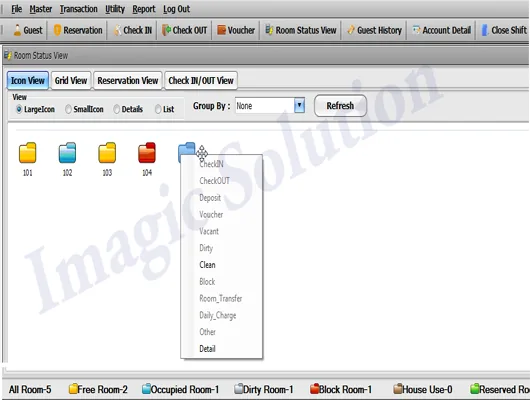Screen dimensions: 530x400
Task: Select the SmallIcon radio button
Action: tap(68, 109)
